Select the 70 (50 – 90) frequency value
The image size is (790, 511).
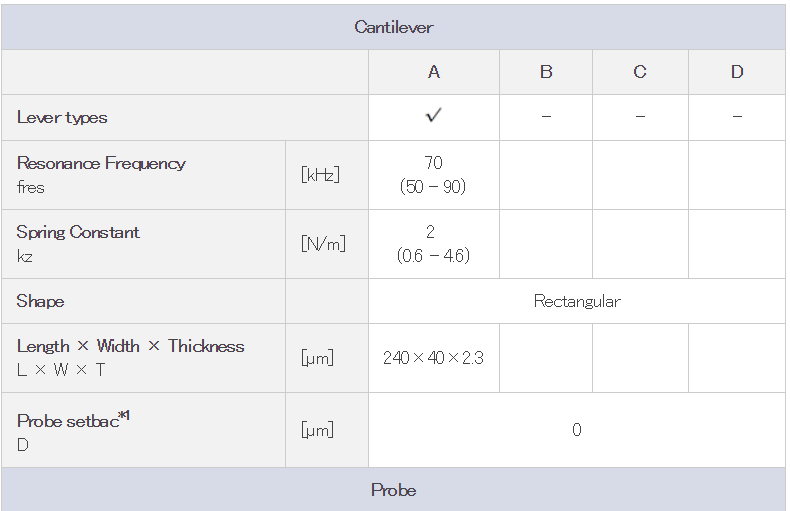[x=433, y=175]
